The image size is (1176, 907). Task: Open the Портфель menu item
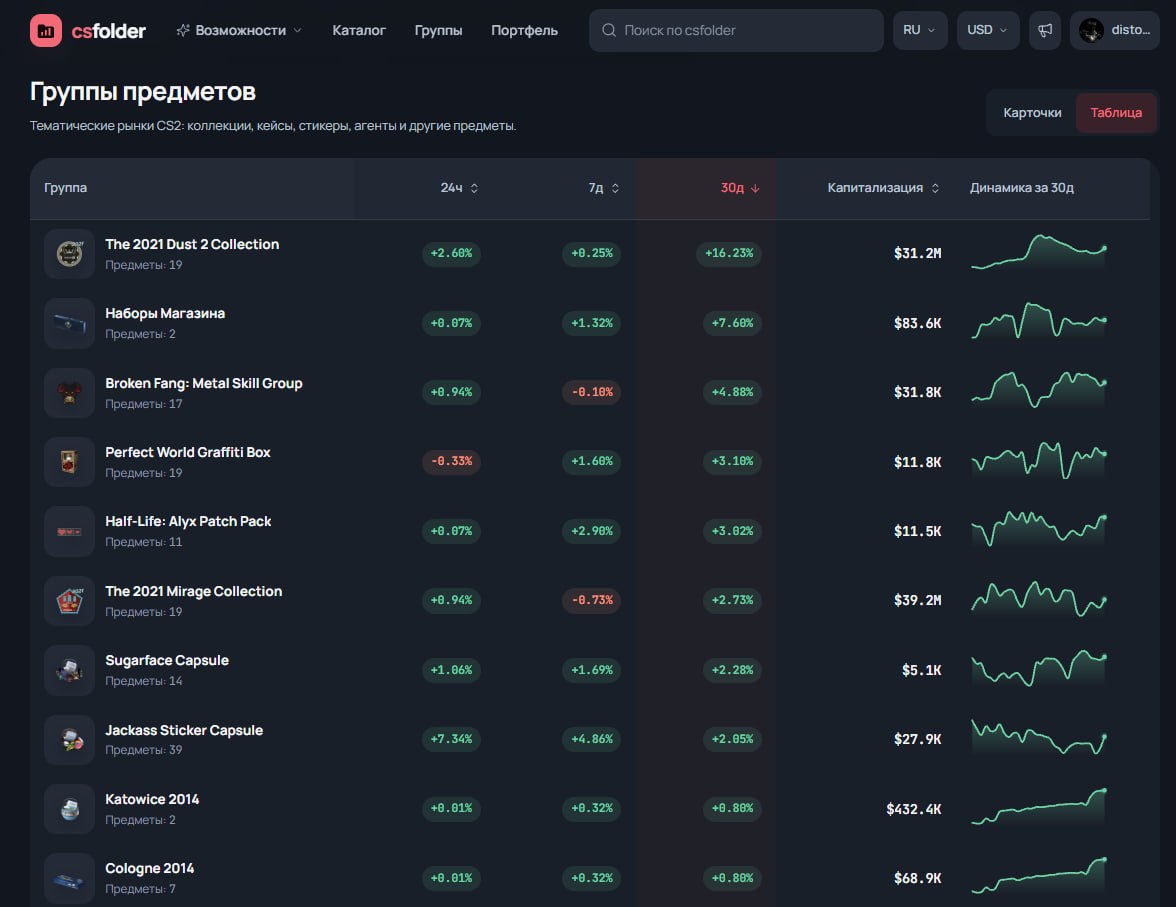[524, 31]
